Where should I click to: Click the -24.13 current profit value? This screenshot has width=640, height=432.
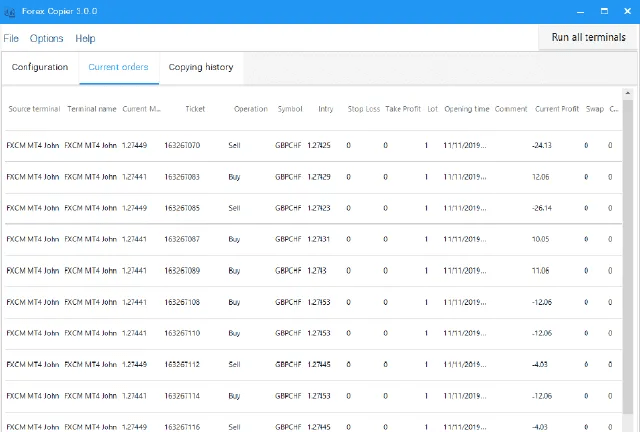542,145
